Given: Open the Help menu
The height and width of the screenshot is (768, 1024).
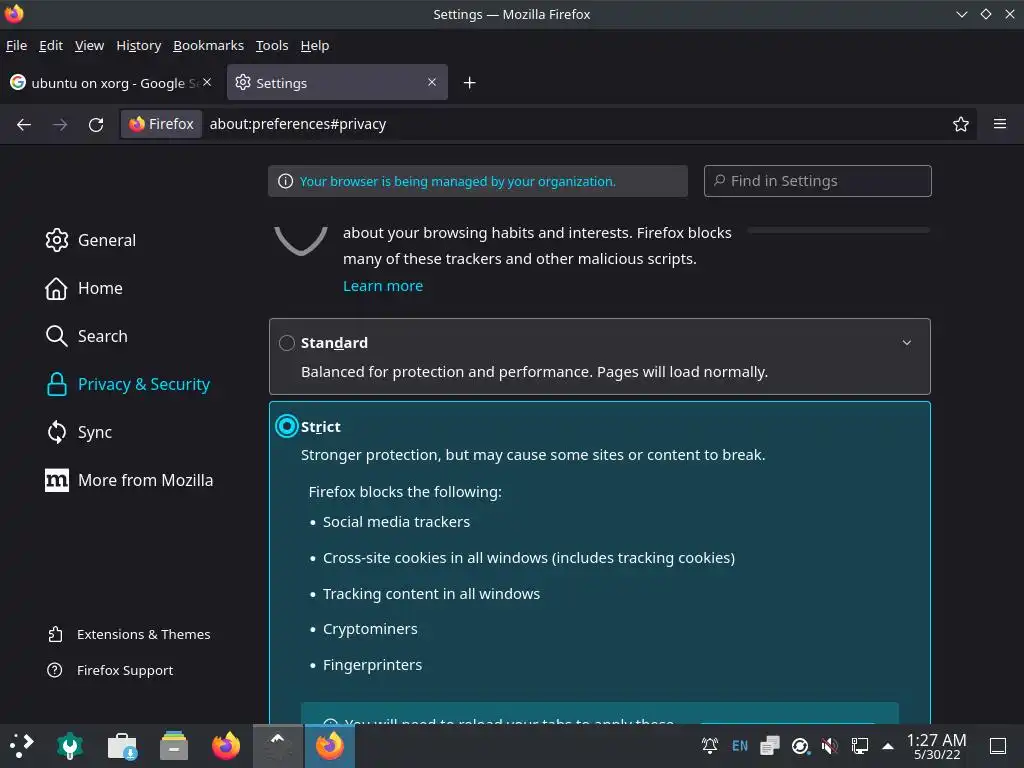Looking at the screenshot, I should click(x=315, y=46).
